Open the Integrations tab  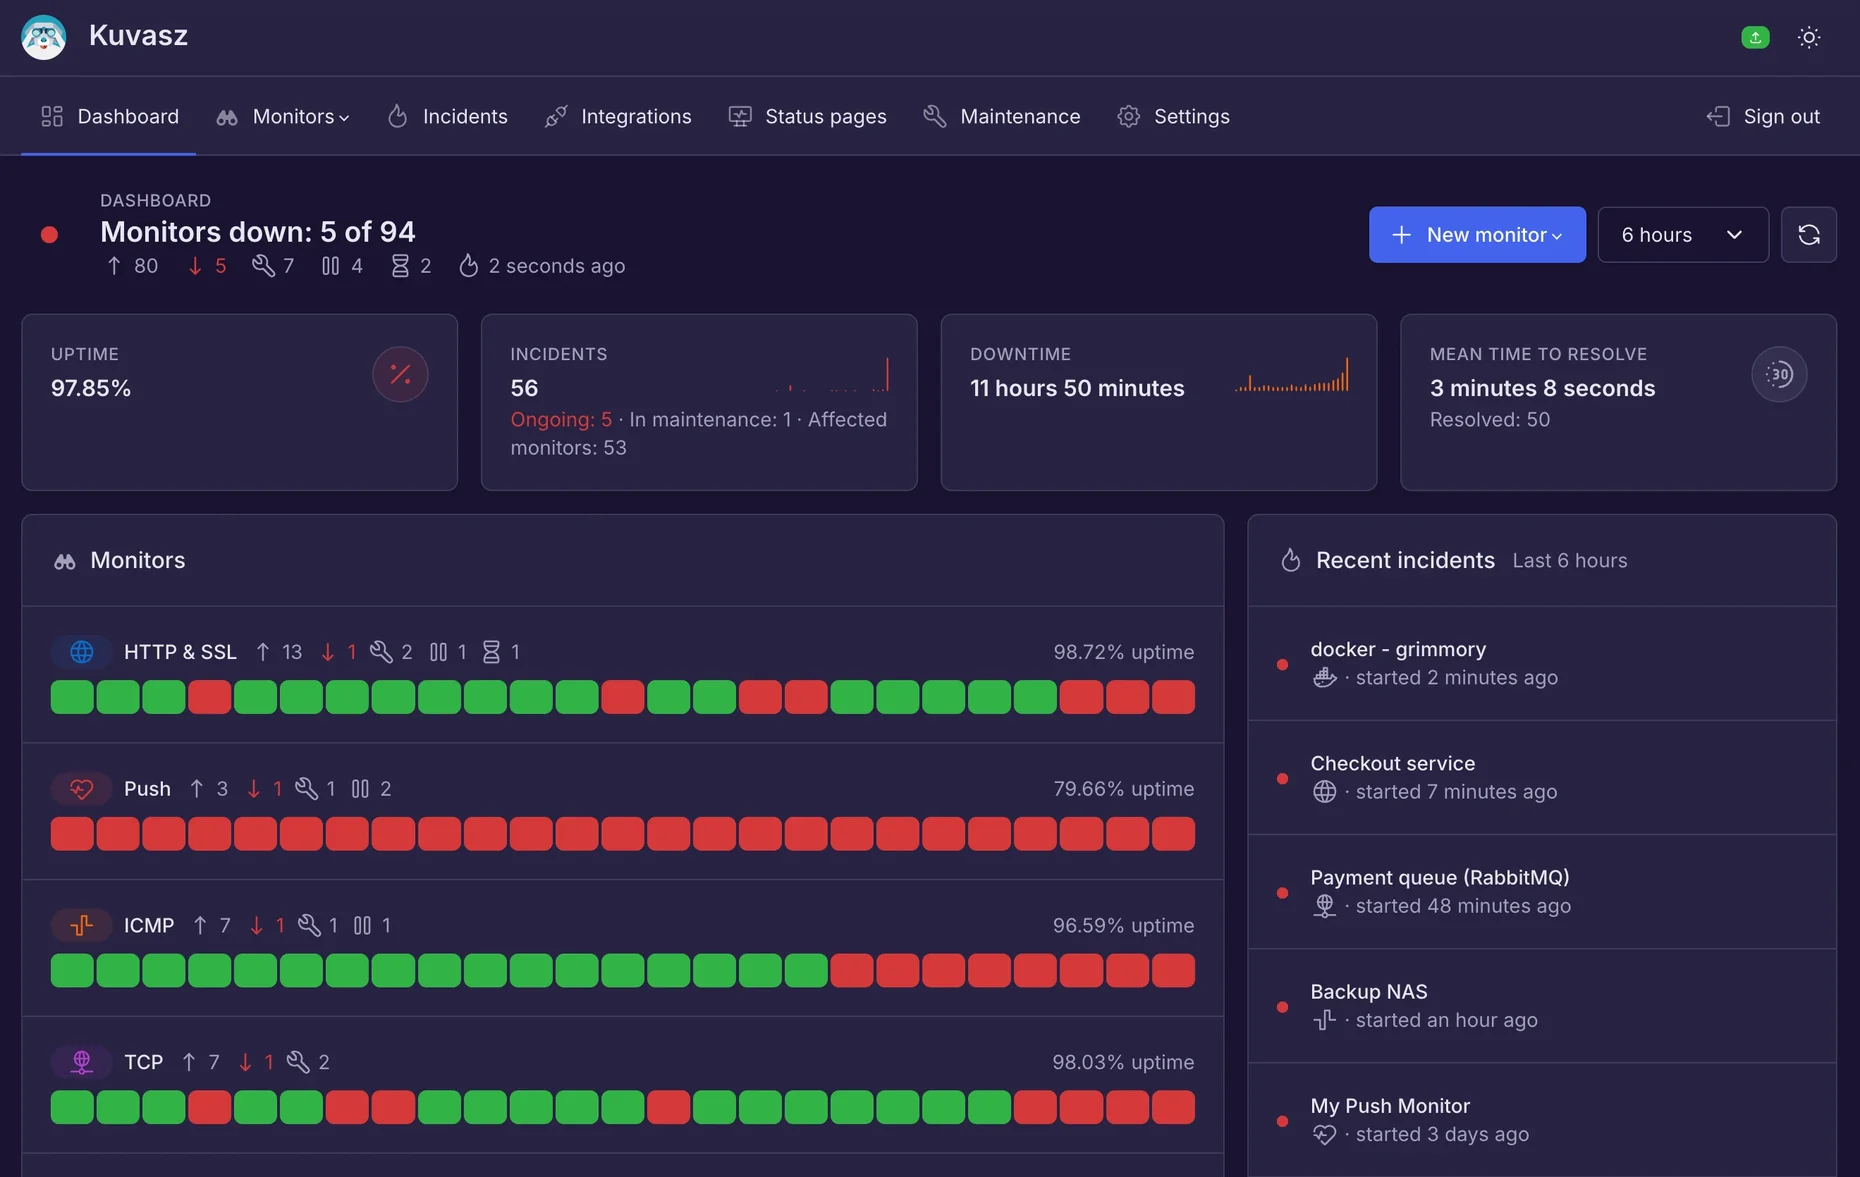618,116
